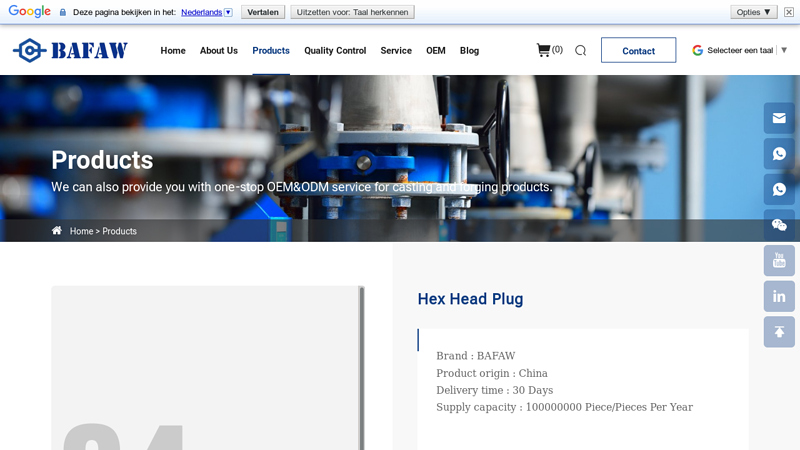
Task: Open the Service menu
Action: tap(396, 51)
